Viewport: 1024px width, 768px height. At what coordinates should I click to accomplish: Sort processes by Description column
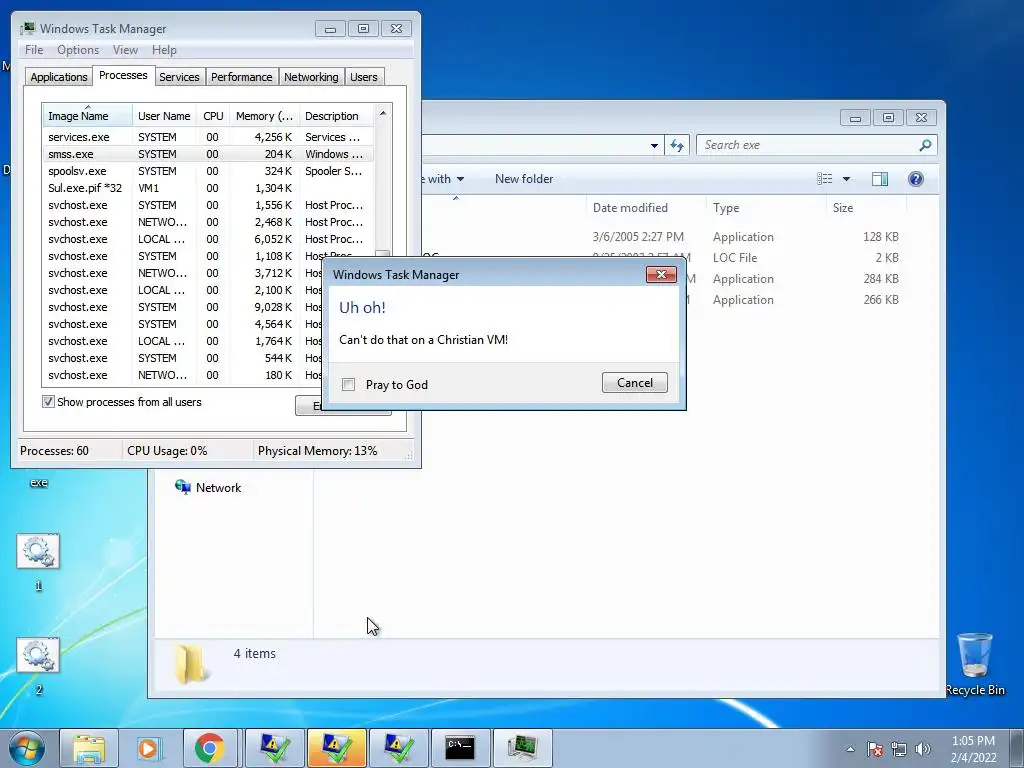336,116
